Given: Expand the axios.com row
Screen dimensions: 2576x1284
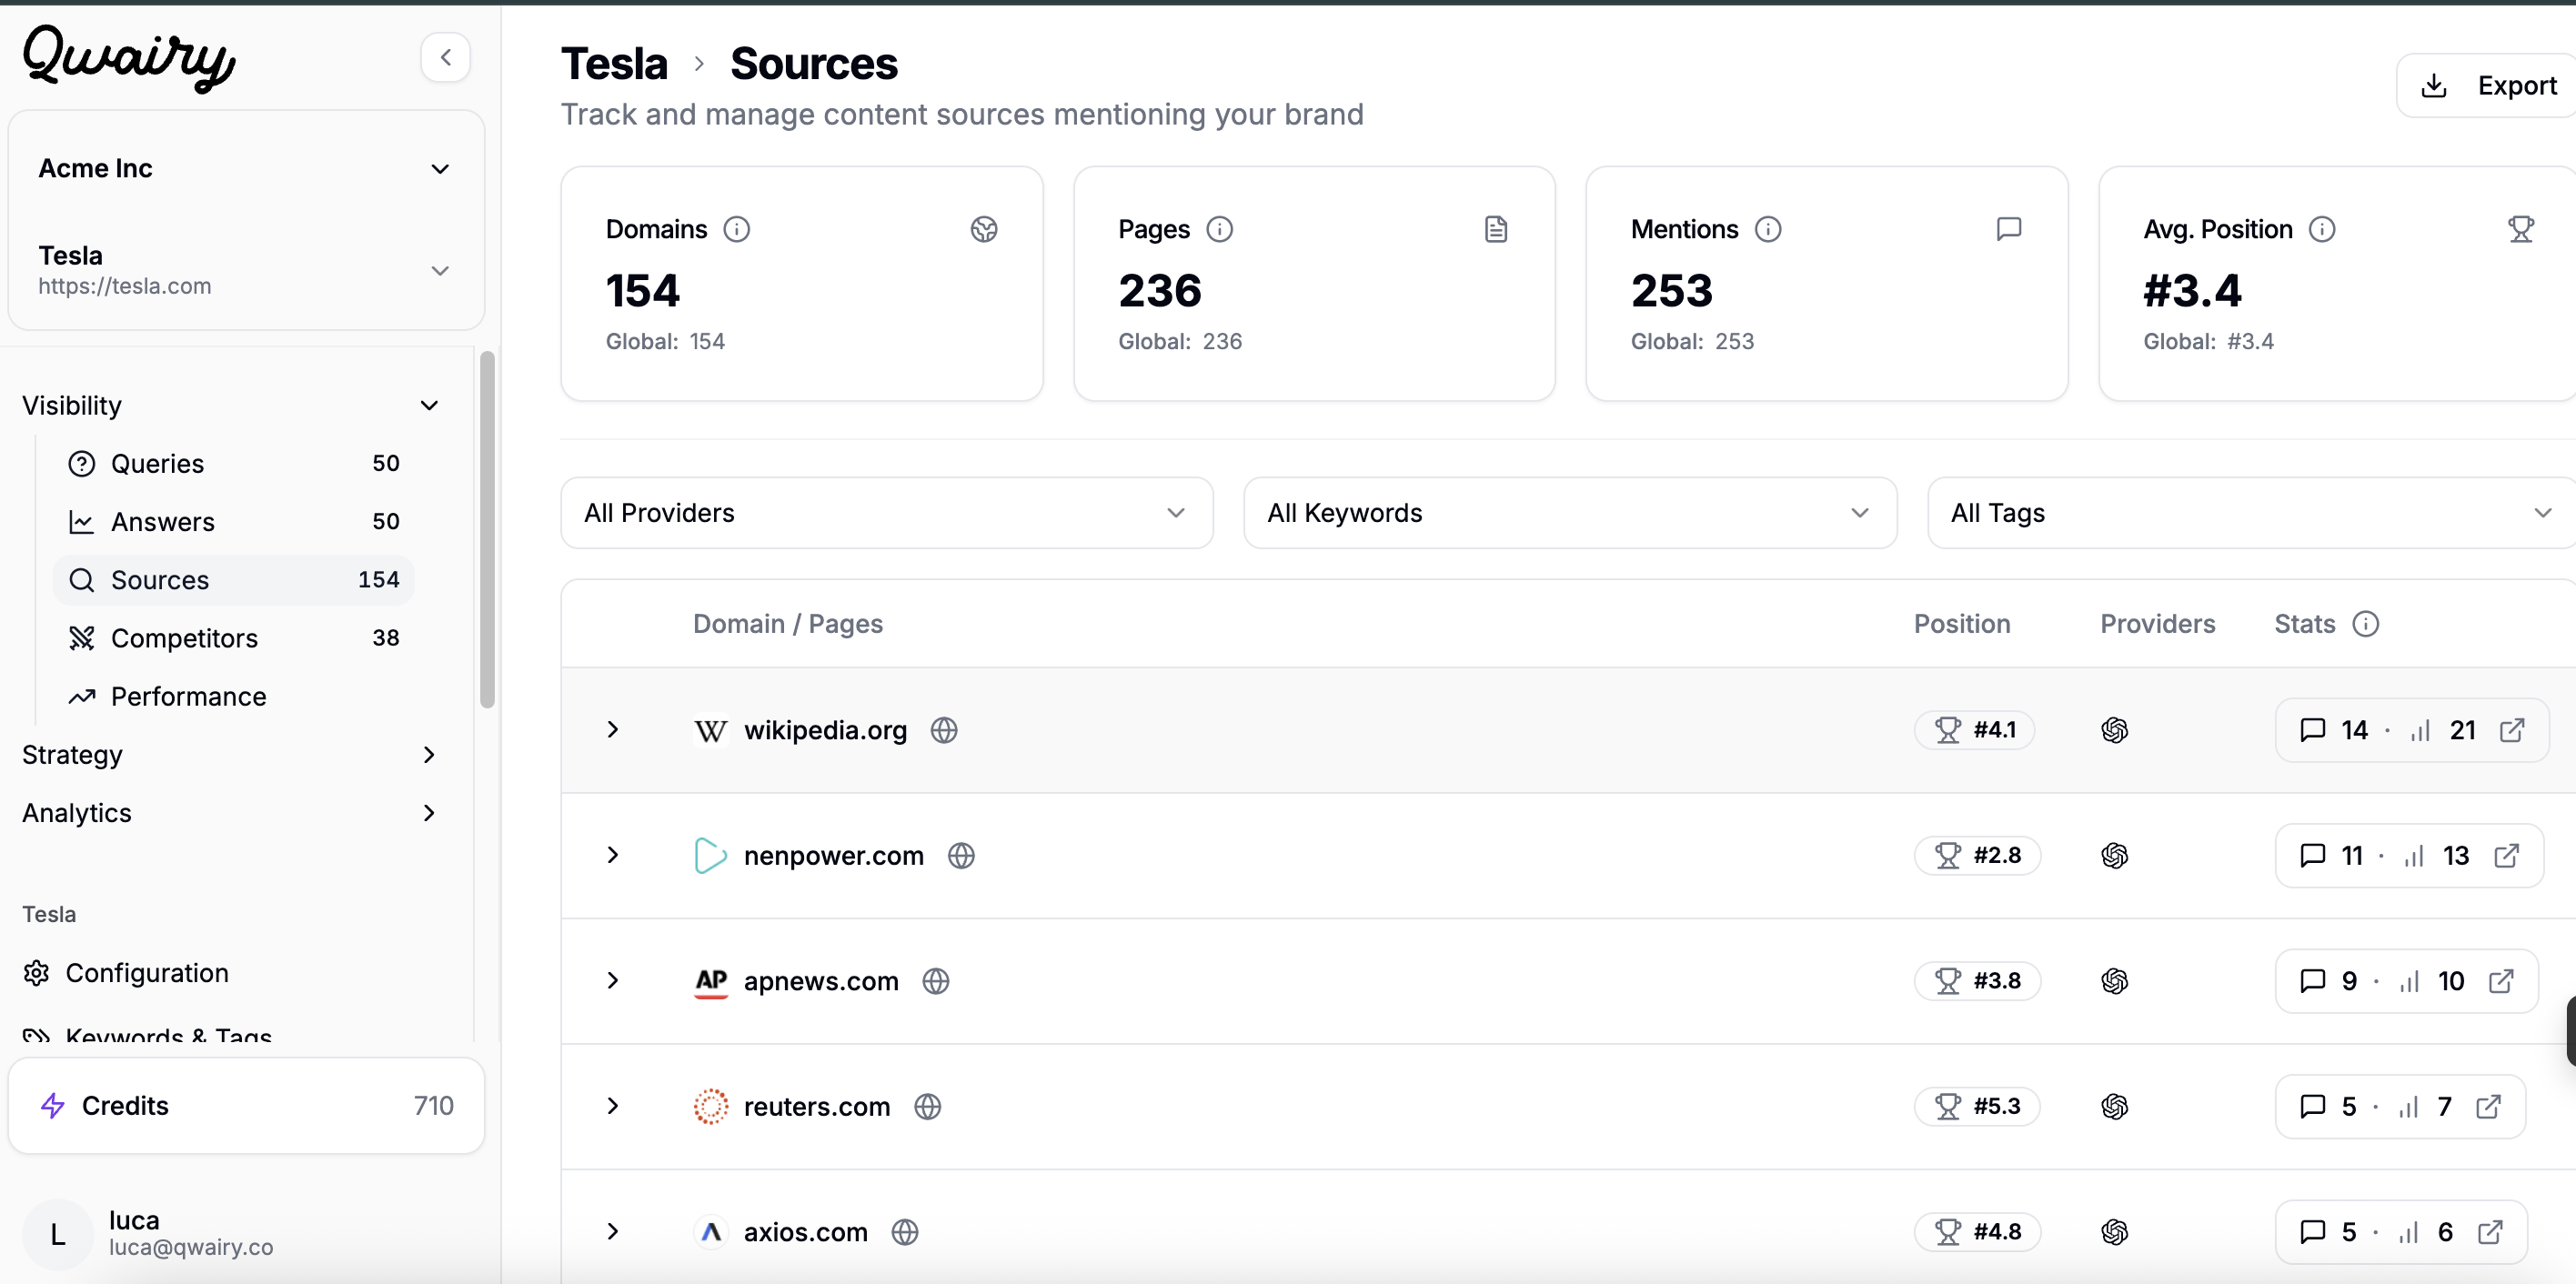Looking at the screenshot, I should click(613, 1232).
